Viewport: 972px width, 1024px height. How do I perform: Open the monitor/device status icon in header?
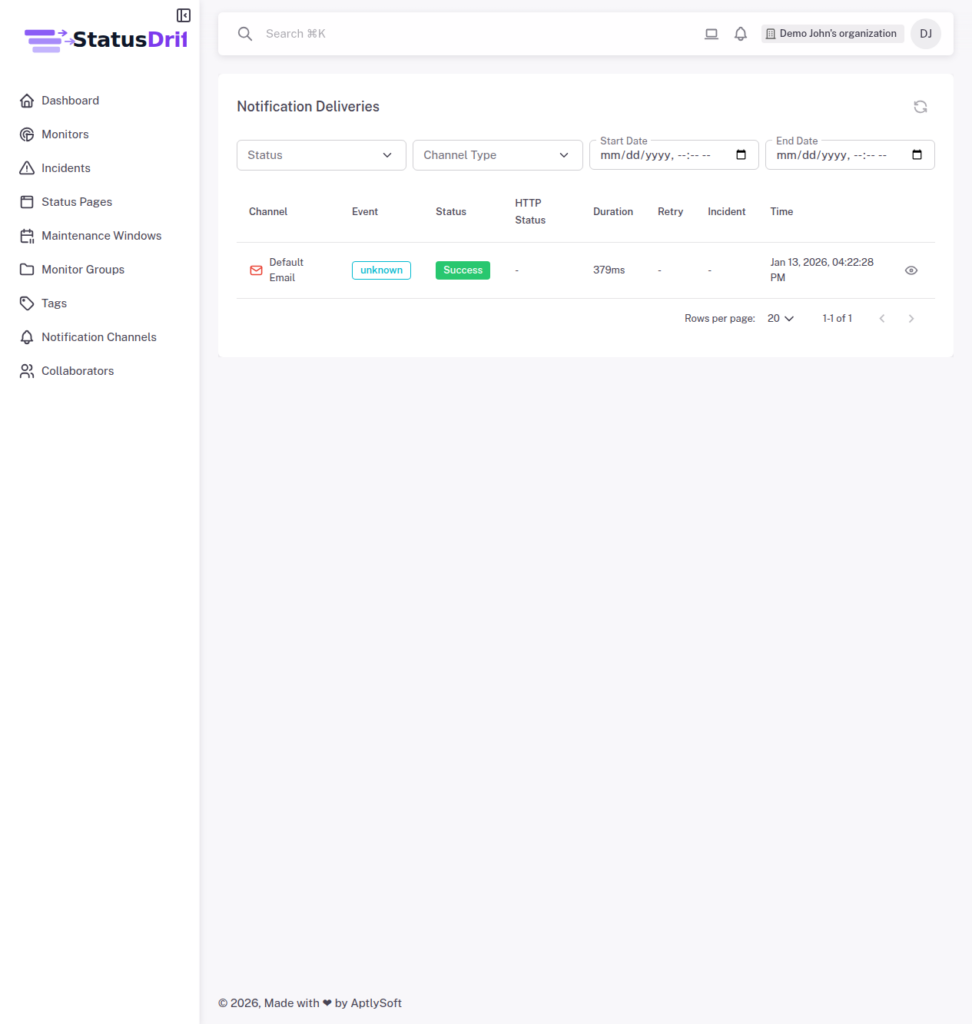[x=711, y=33]
